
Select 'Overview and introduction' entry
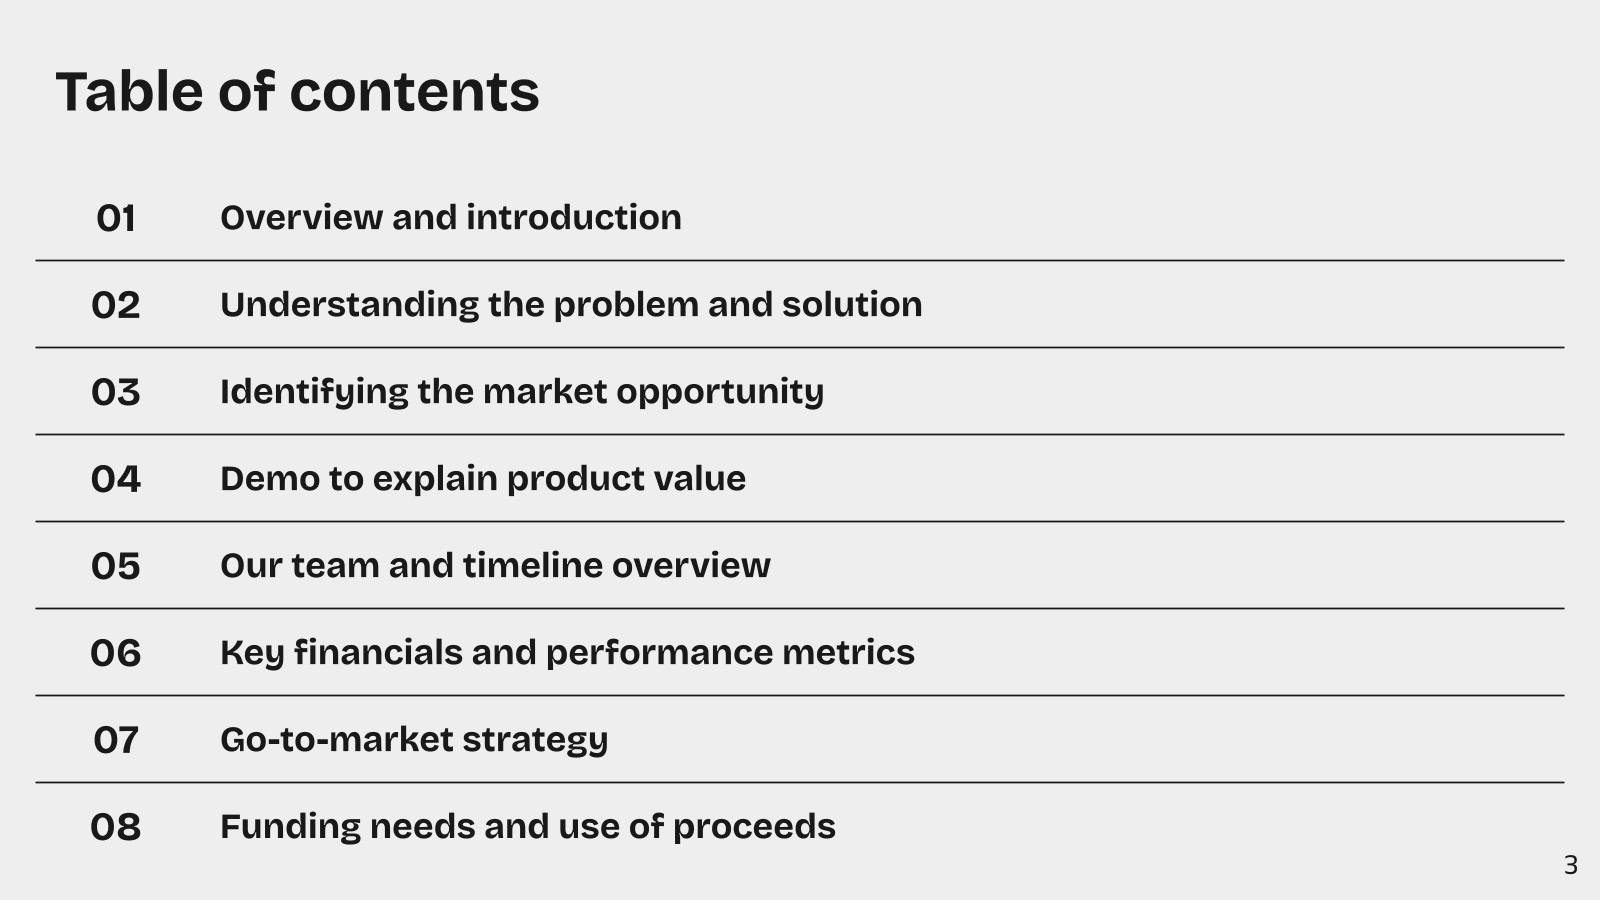pos(451,217)
